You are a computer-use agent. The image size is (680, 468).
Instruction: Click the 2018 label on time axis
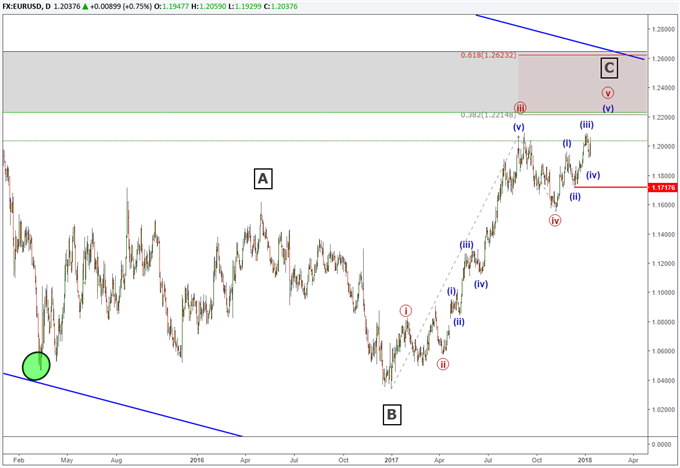(585, 460)
